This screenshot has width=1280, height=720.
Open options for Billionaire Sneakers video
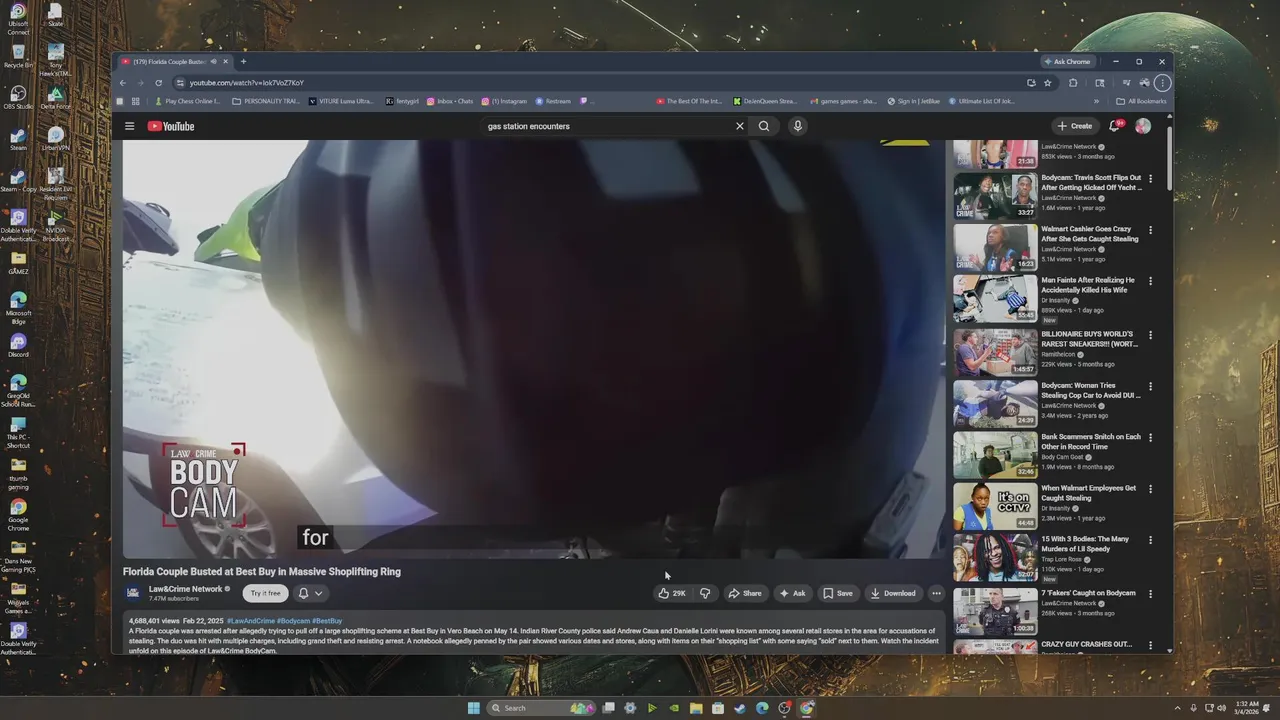point(1150,335)
